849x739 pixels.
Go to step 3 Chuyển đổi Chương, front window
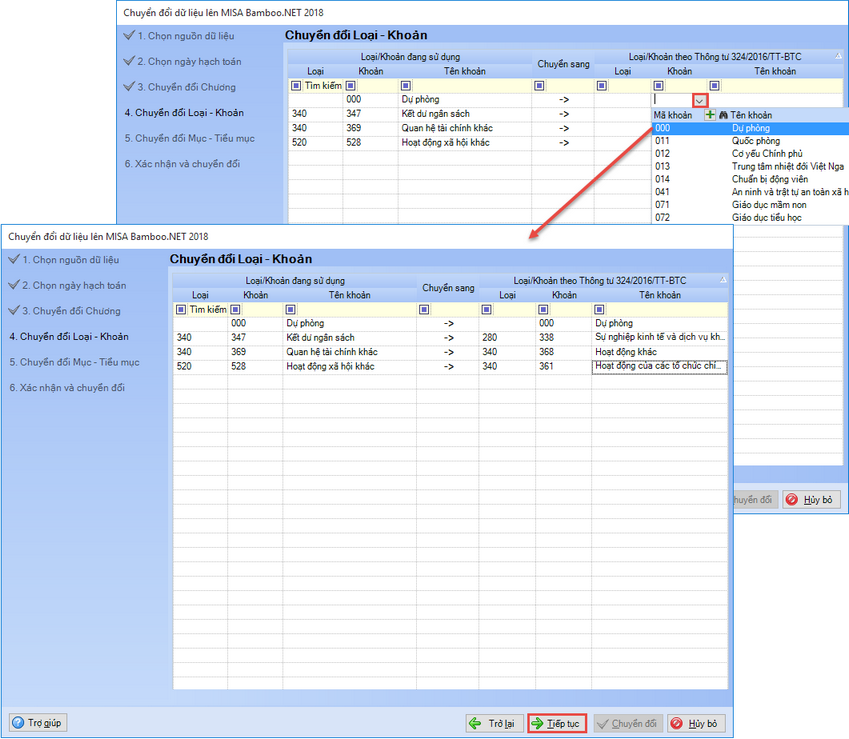point(71,311)
